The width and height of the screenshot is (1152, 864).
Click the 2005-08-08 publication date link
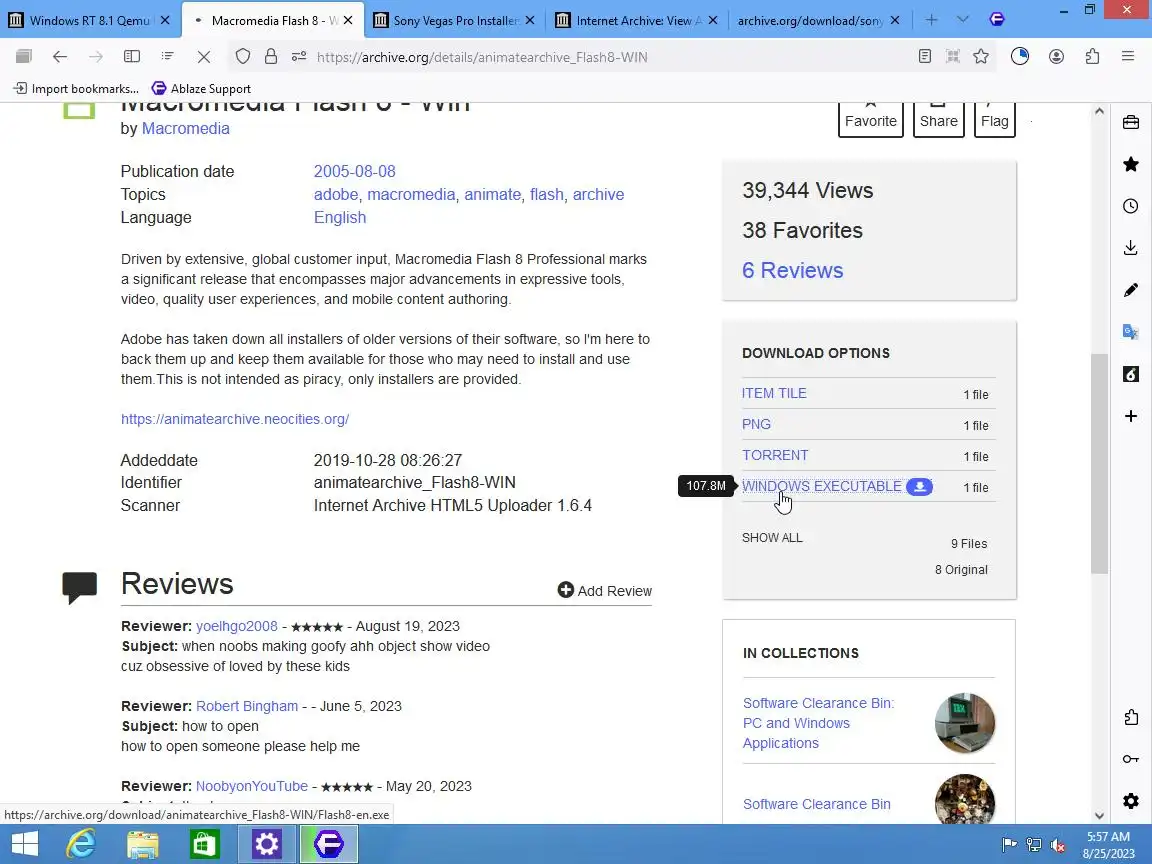tap(354, 171)
